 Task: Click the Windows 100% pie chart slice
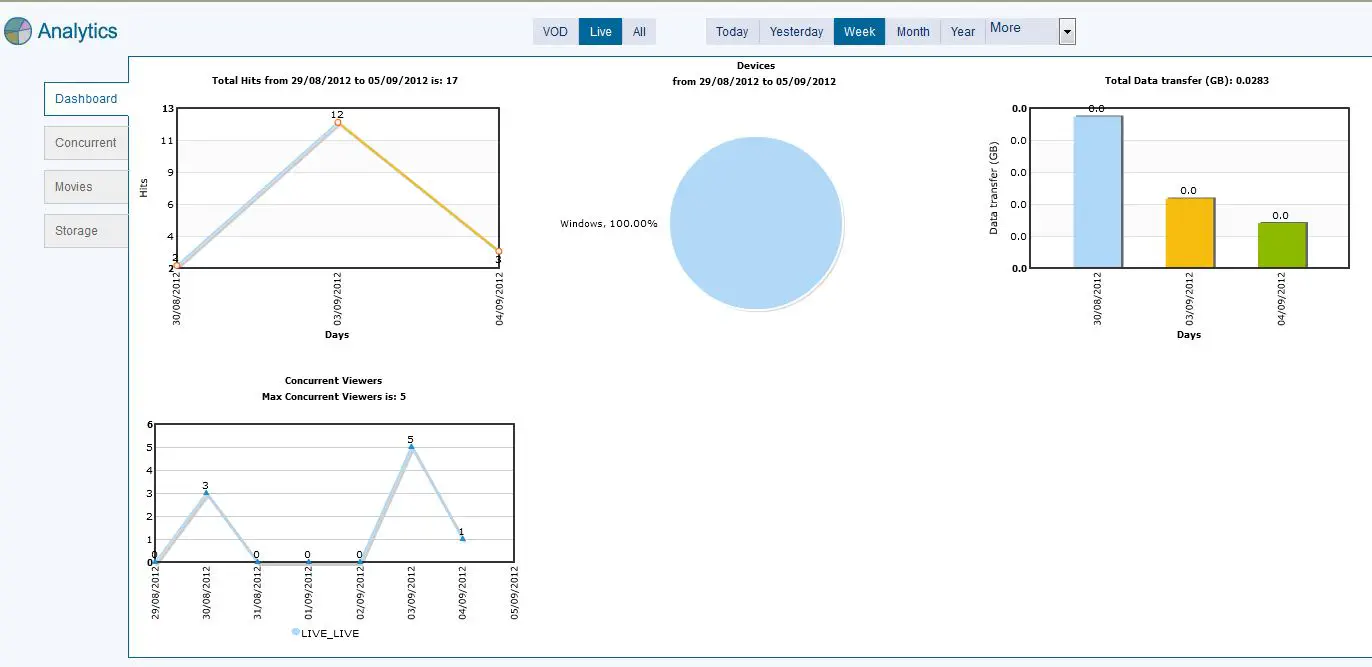755,224
